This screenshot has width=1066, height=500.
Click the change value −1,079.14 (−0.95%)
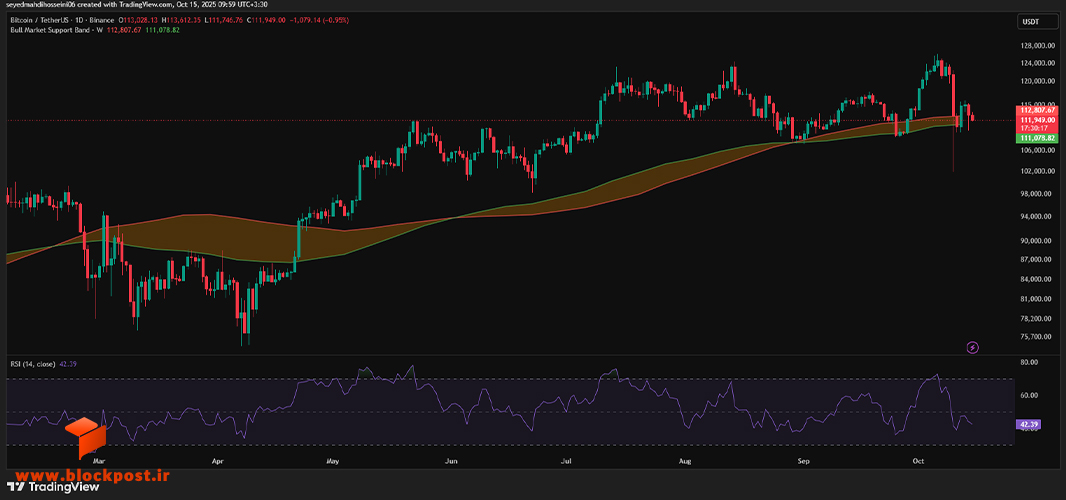pos(320,20)
